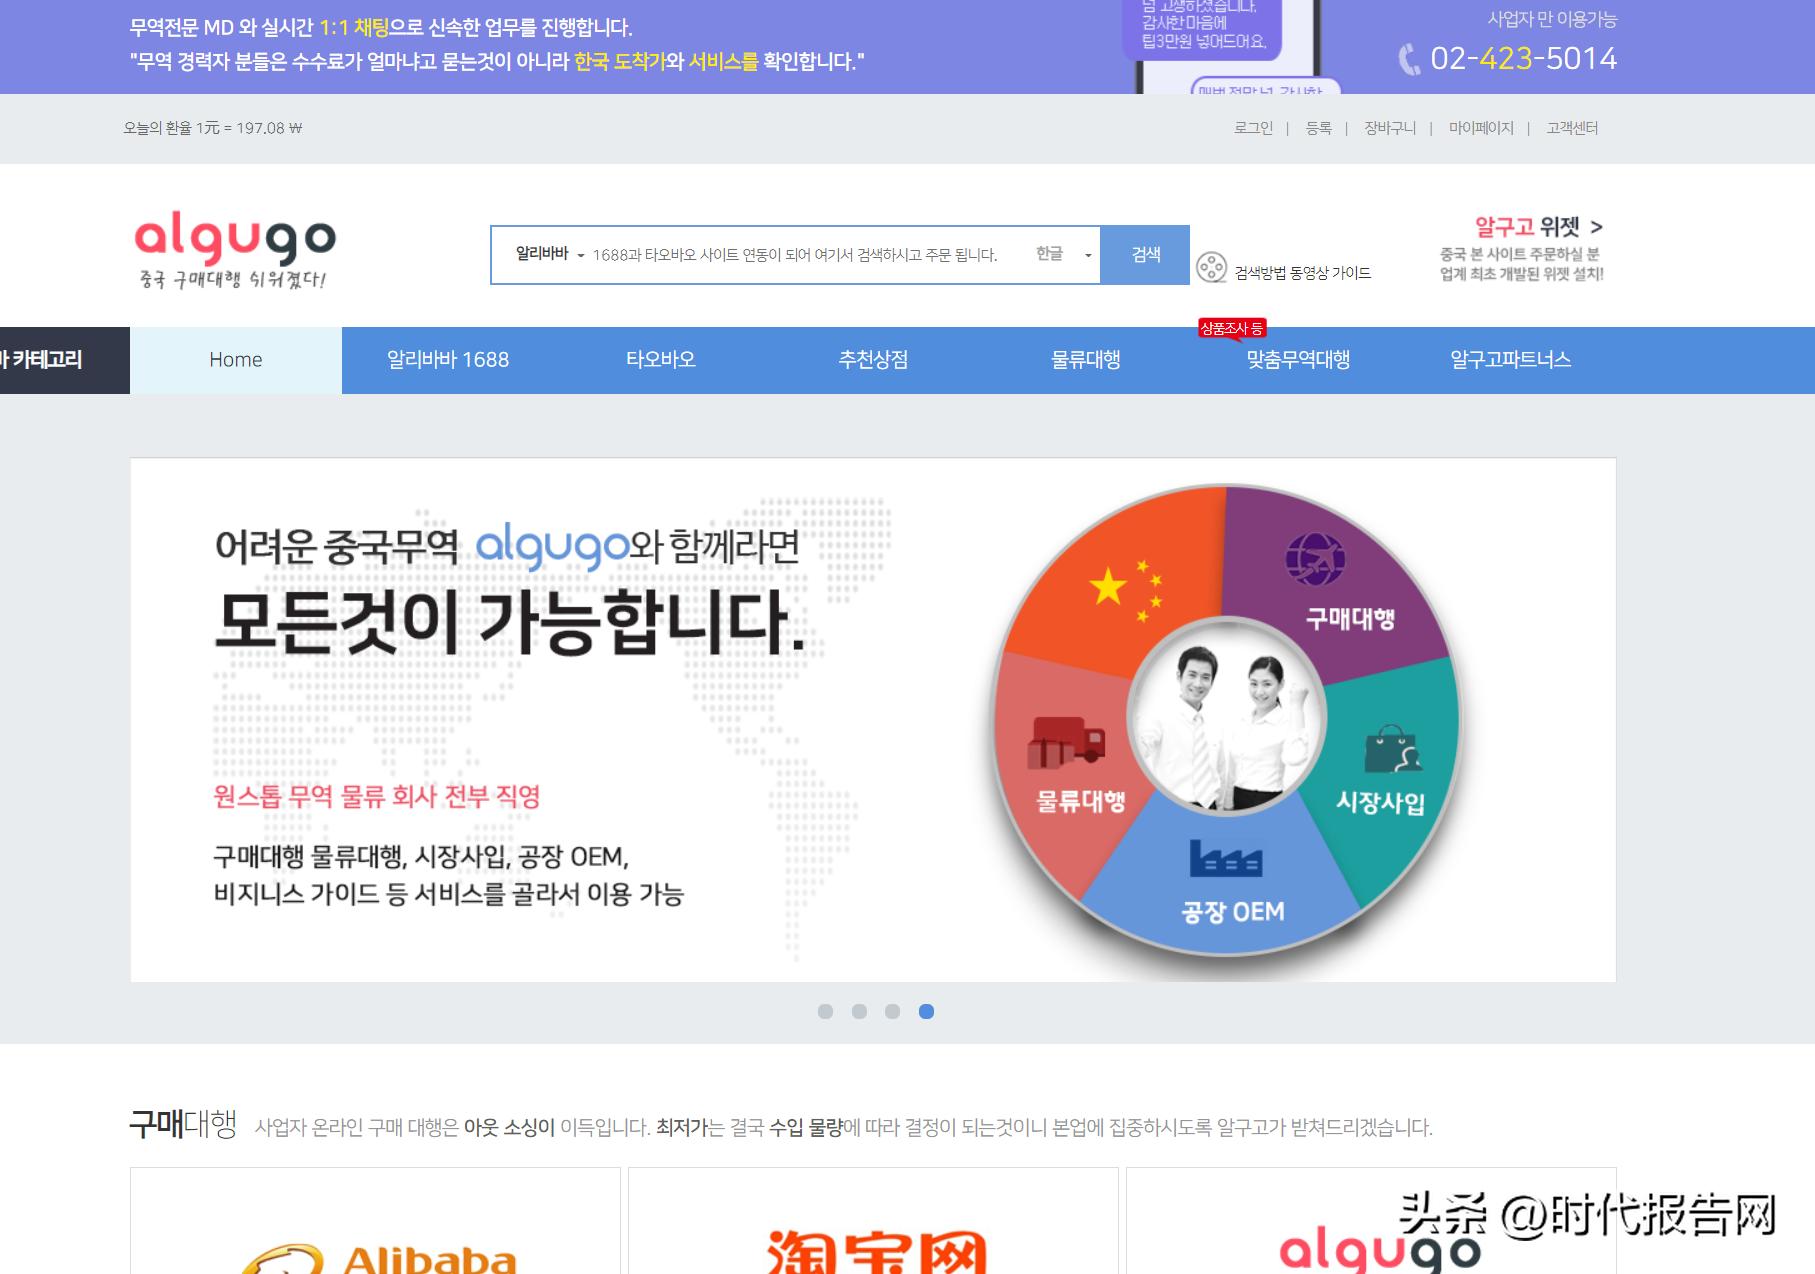
Task: Click the banner headline 모든것이 가능합니다
Action: tap(510, 622)
